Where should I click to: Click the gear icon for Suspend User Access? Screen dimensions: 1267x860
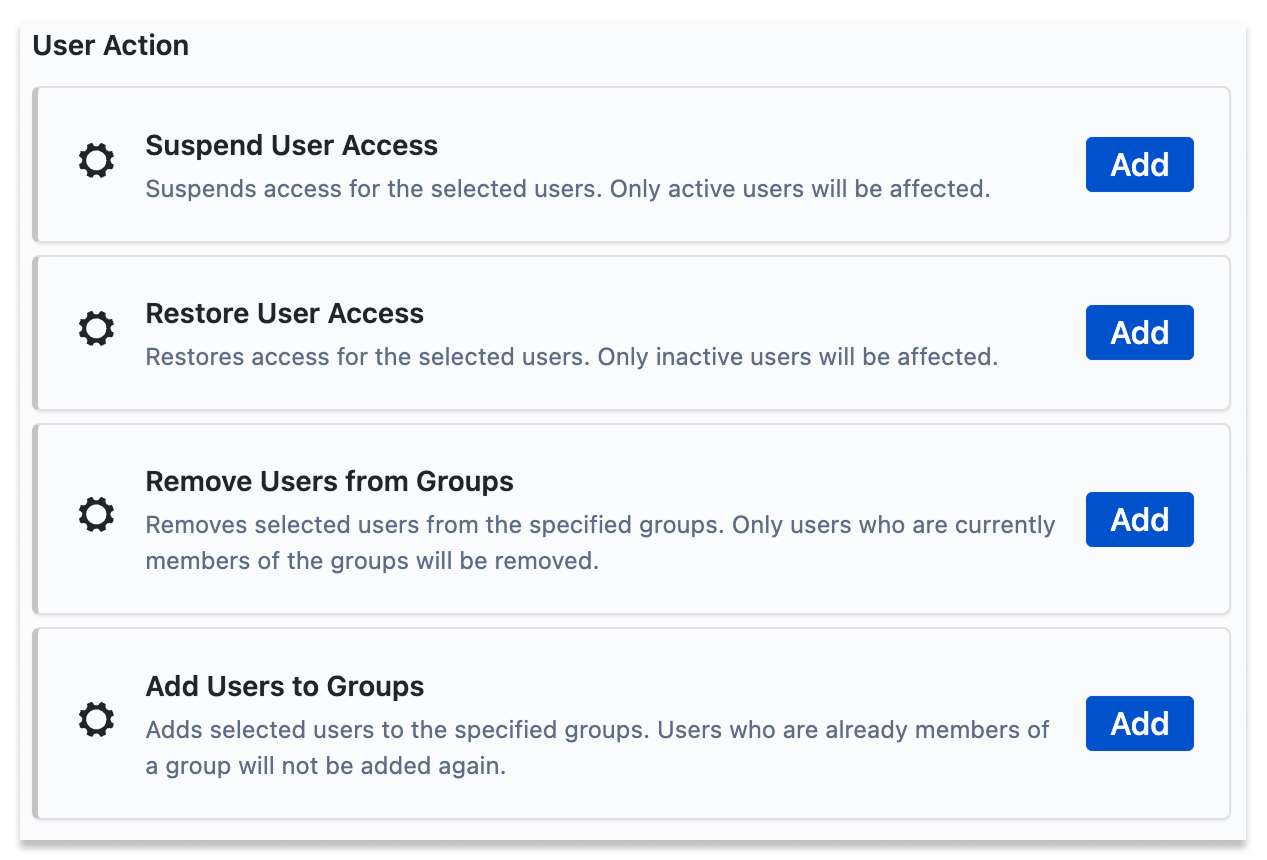96,161
